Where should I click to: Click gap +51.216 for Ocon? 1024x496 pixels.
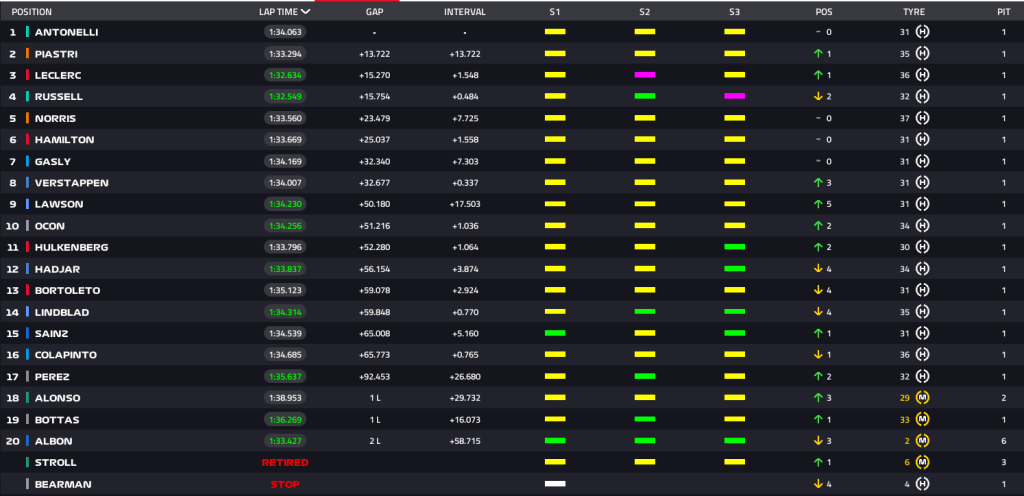click(x=374, y=226)
